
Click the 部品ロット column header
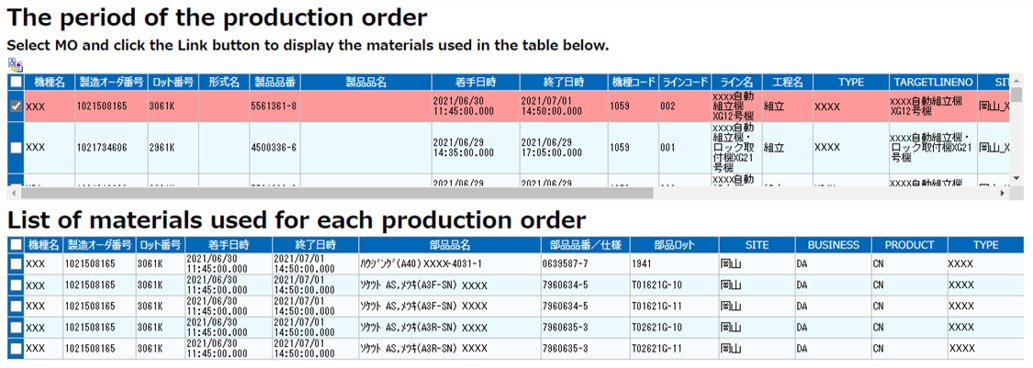[675, 245]
